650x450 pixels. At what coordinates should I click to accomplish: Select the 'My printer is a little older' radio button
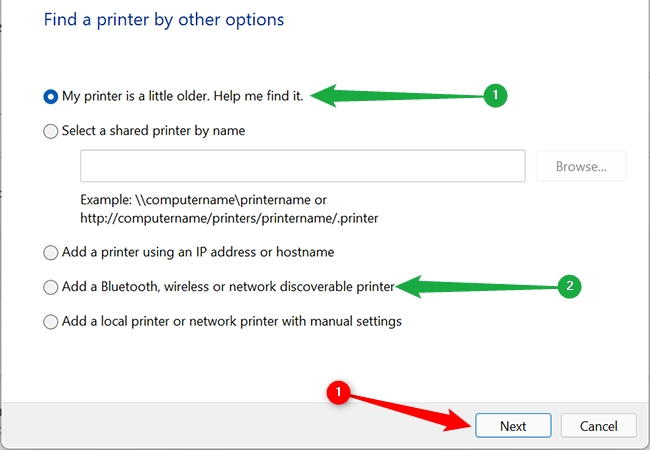[x=51, y=96]
